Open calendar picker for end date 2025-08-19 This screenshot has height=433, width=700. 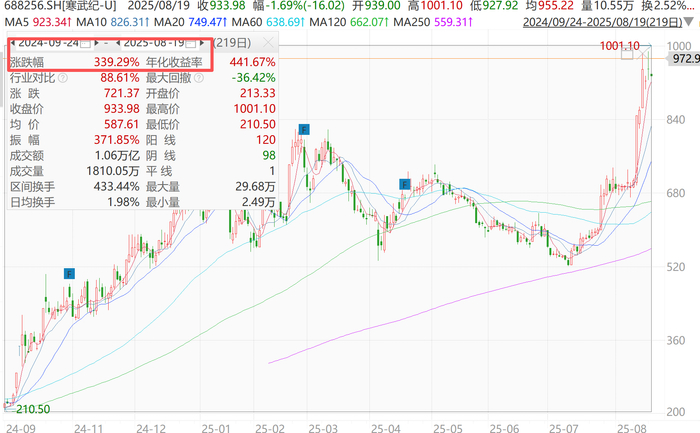(191, 43)
